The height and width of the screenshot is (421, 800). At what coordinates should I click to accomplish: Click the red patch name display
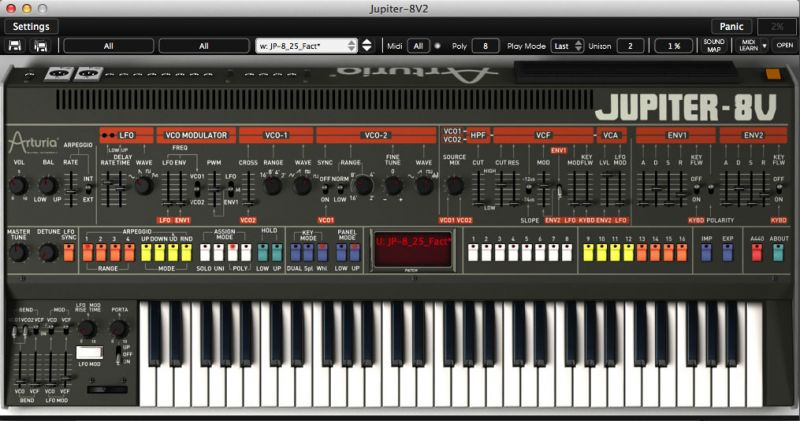click(x=412, y=249)
